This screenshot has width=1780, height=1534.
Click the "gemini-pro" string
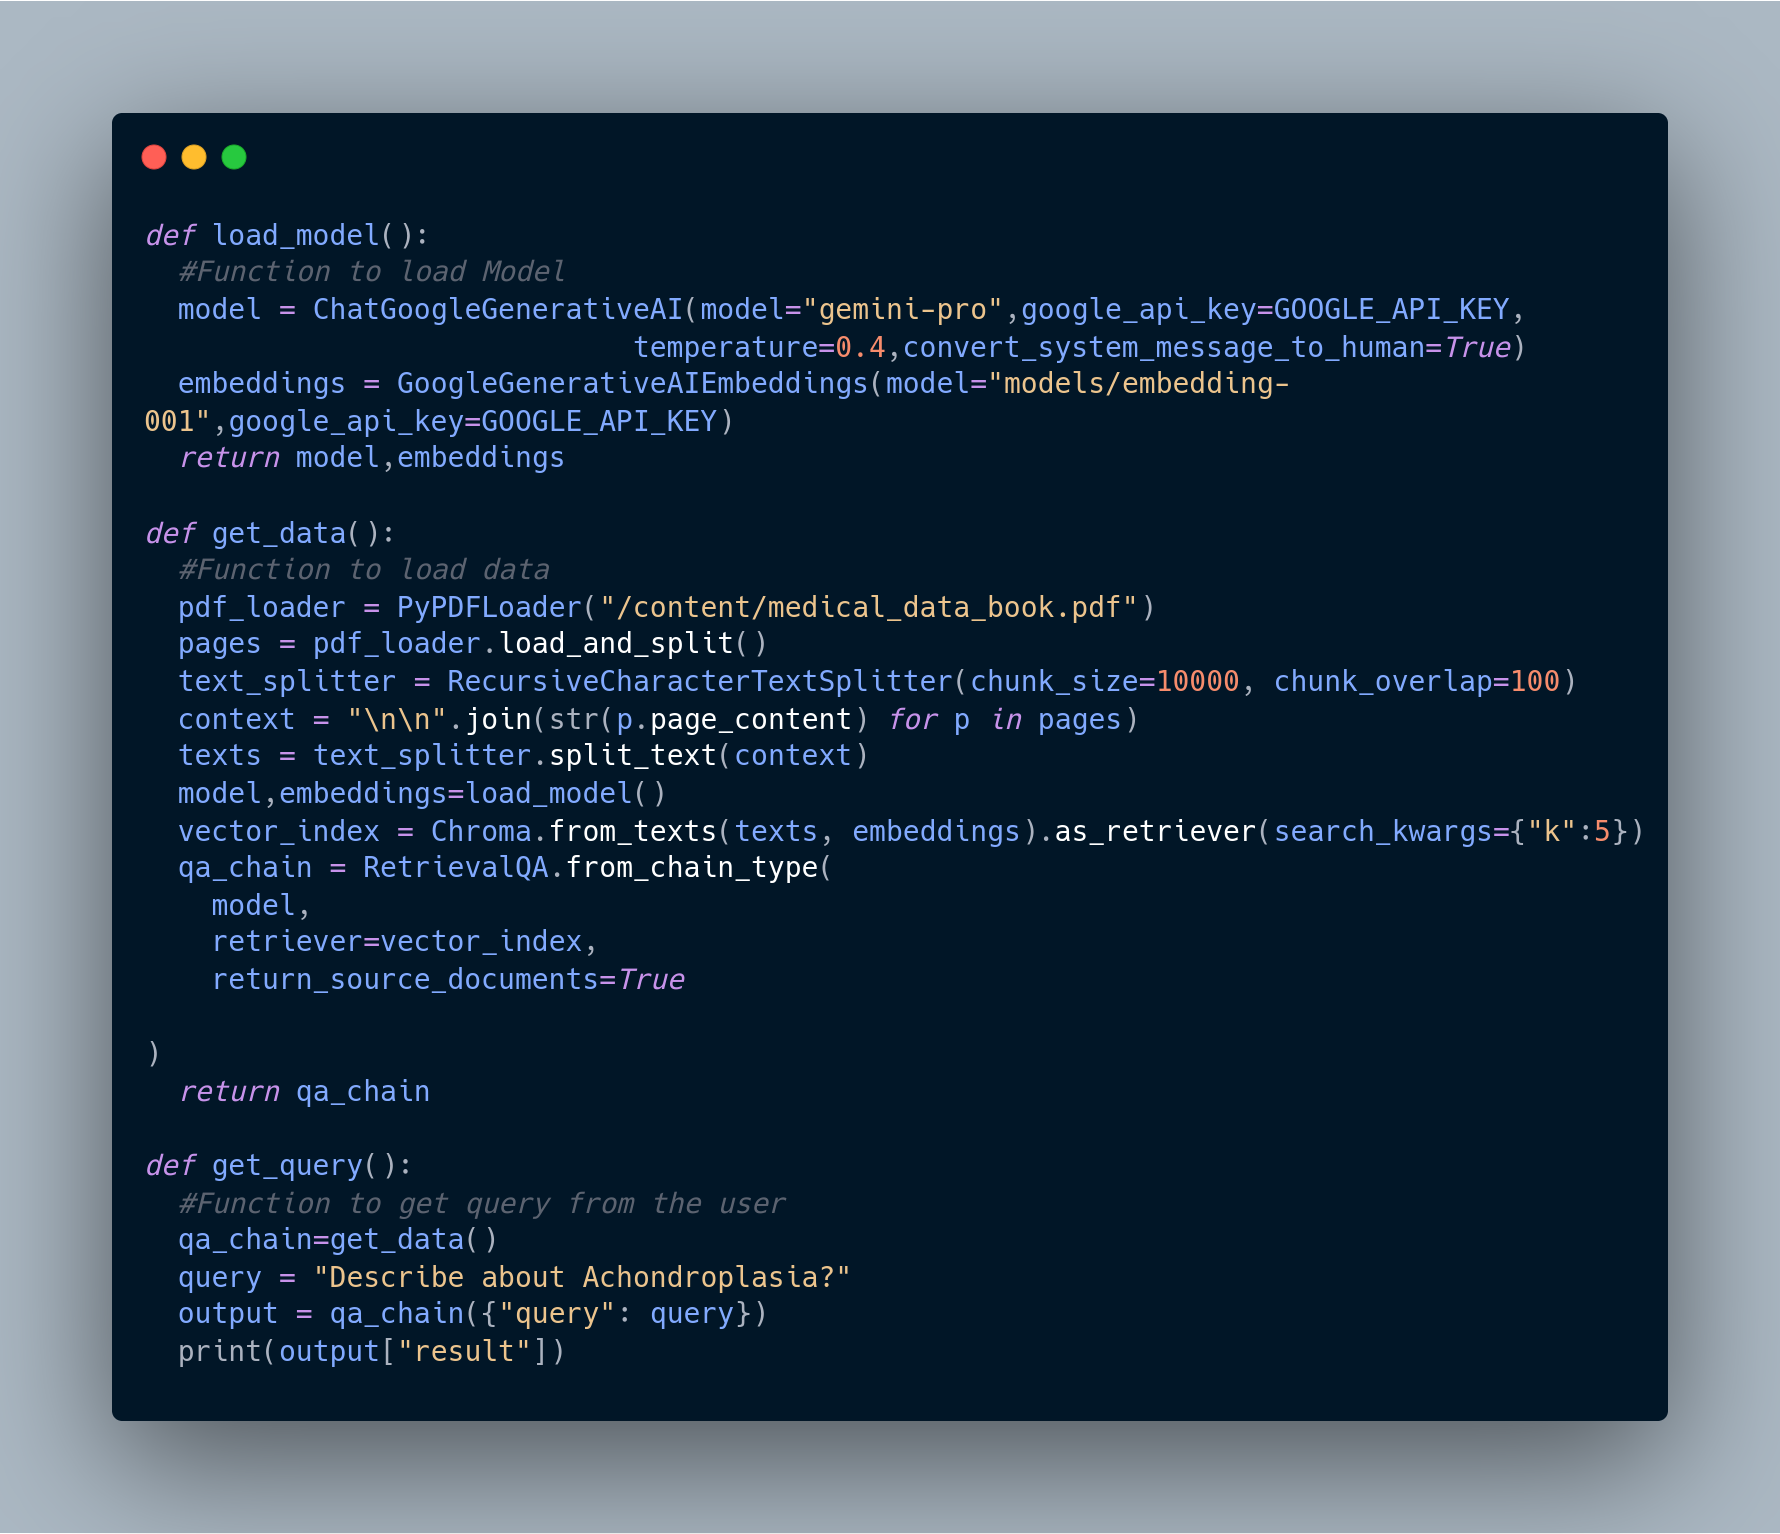903,310
